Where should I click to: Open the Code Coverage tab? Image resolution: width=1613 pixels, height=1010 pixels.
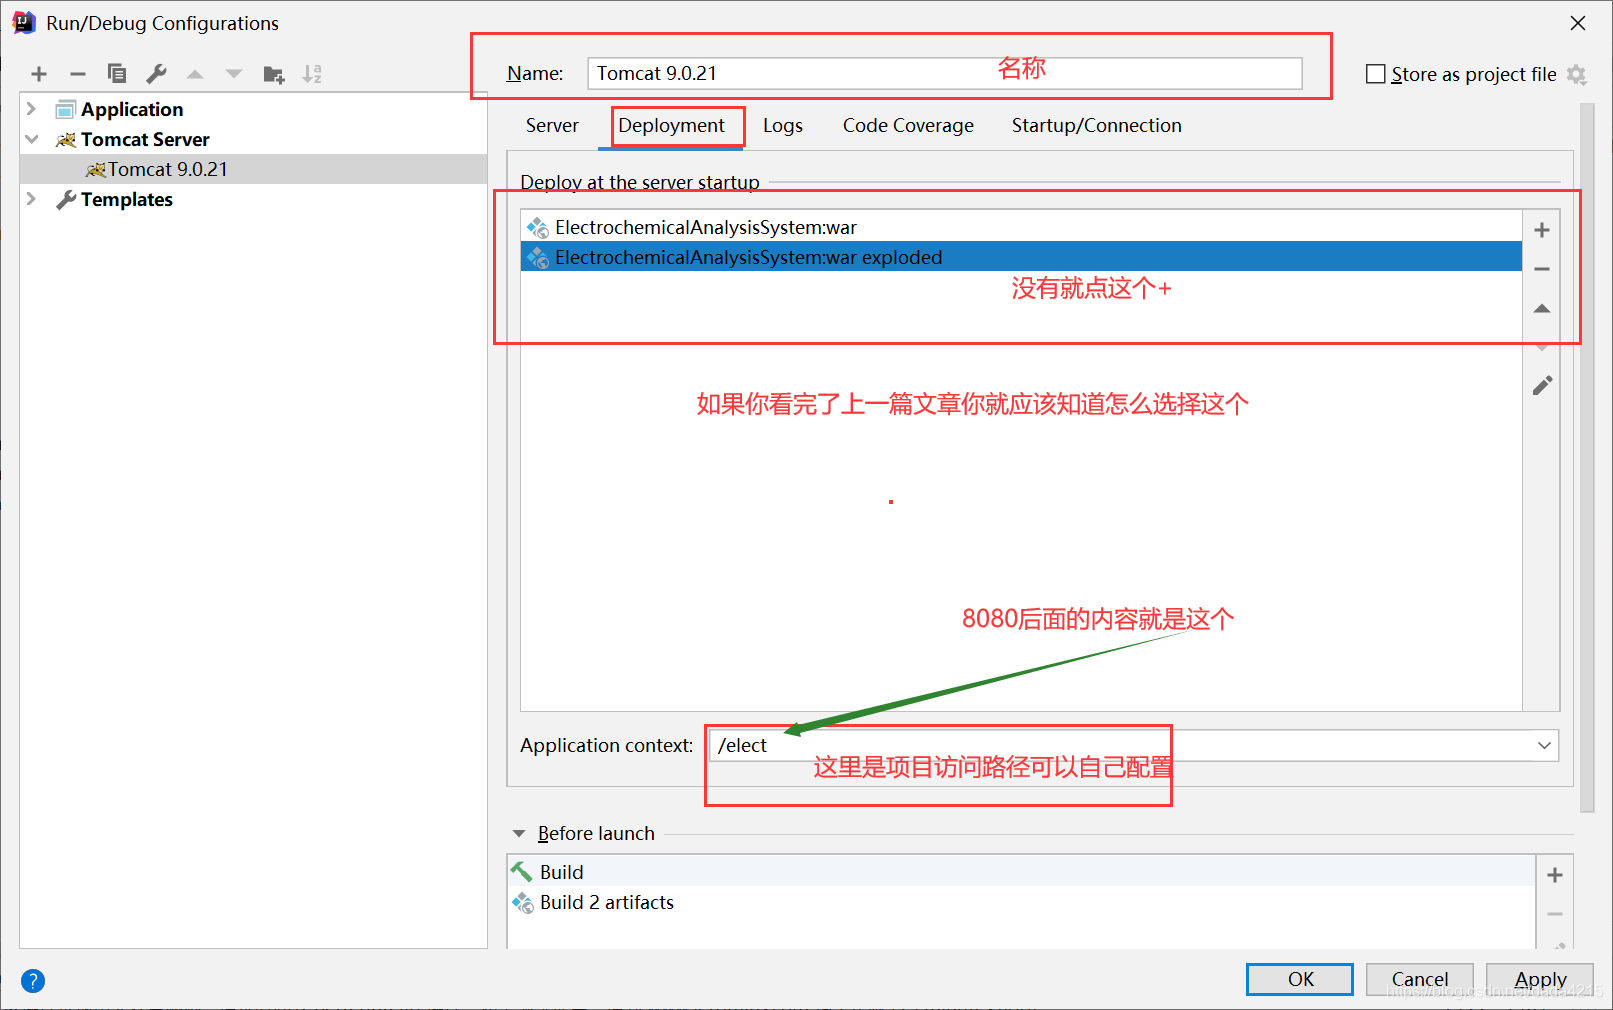click(x=908, y=126)
